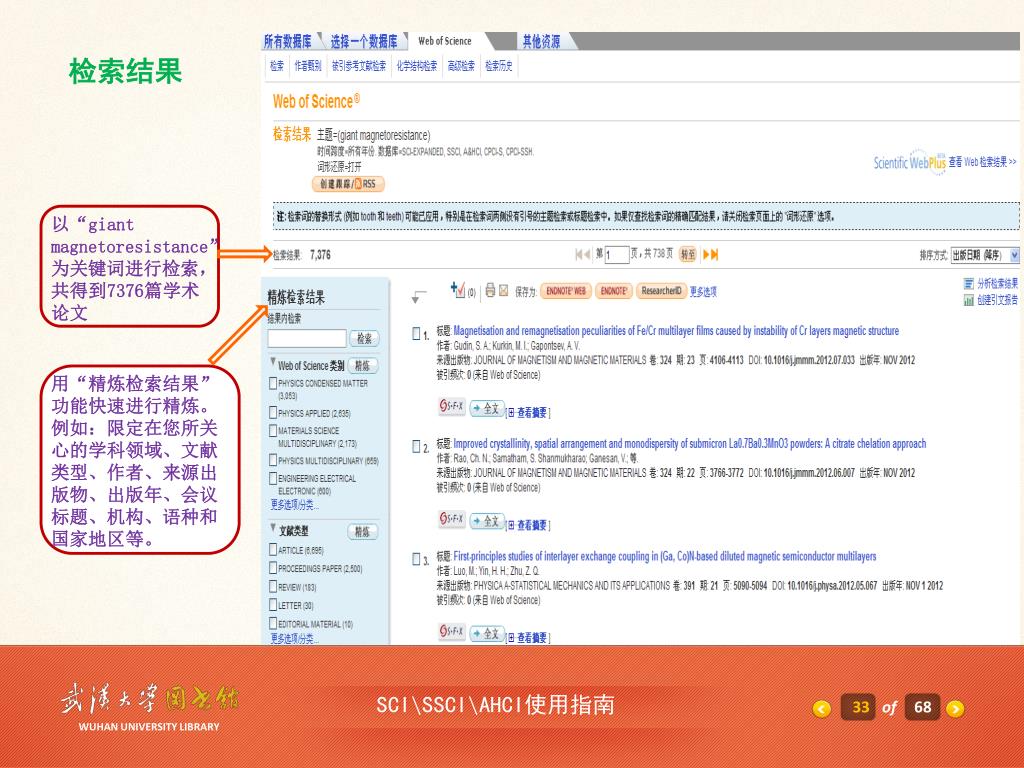Open the 检索历史 menu item
This screenshot has height=768, width=1024.
tap(499, 65)
